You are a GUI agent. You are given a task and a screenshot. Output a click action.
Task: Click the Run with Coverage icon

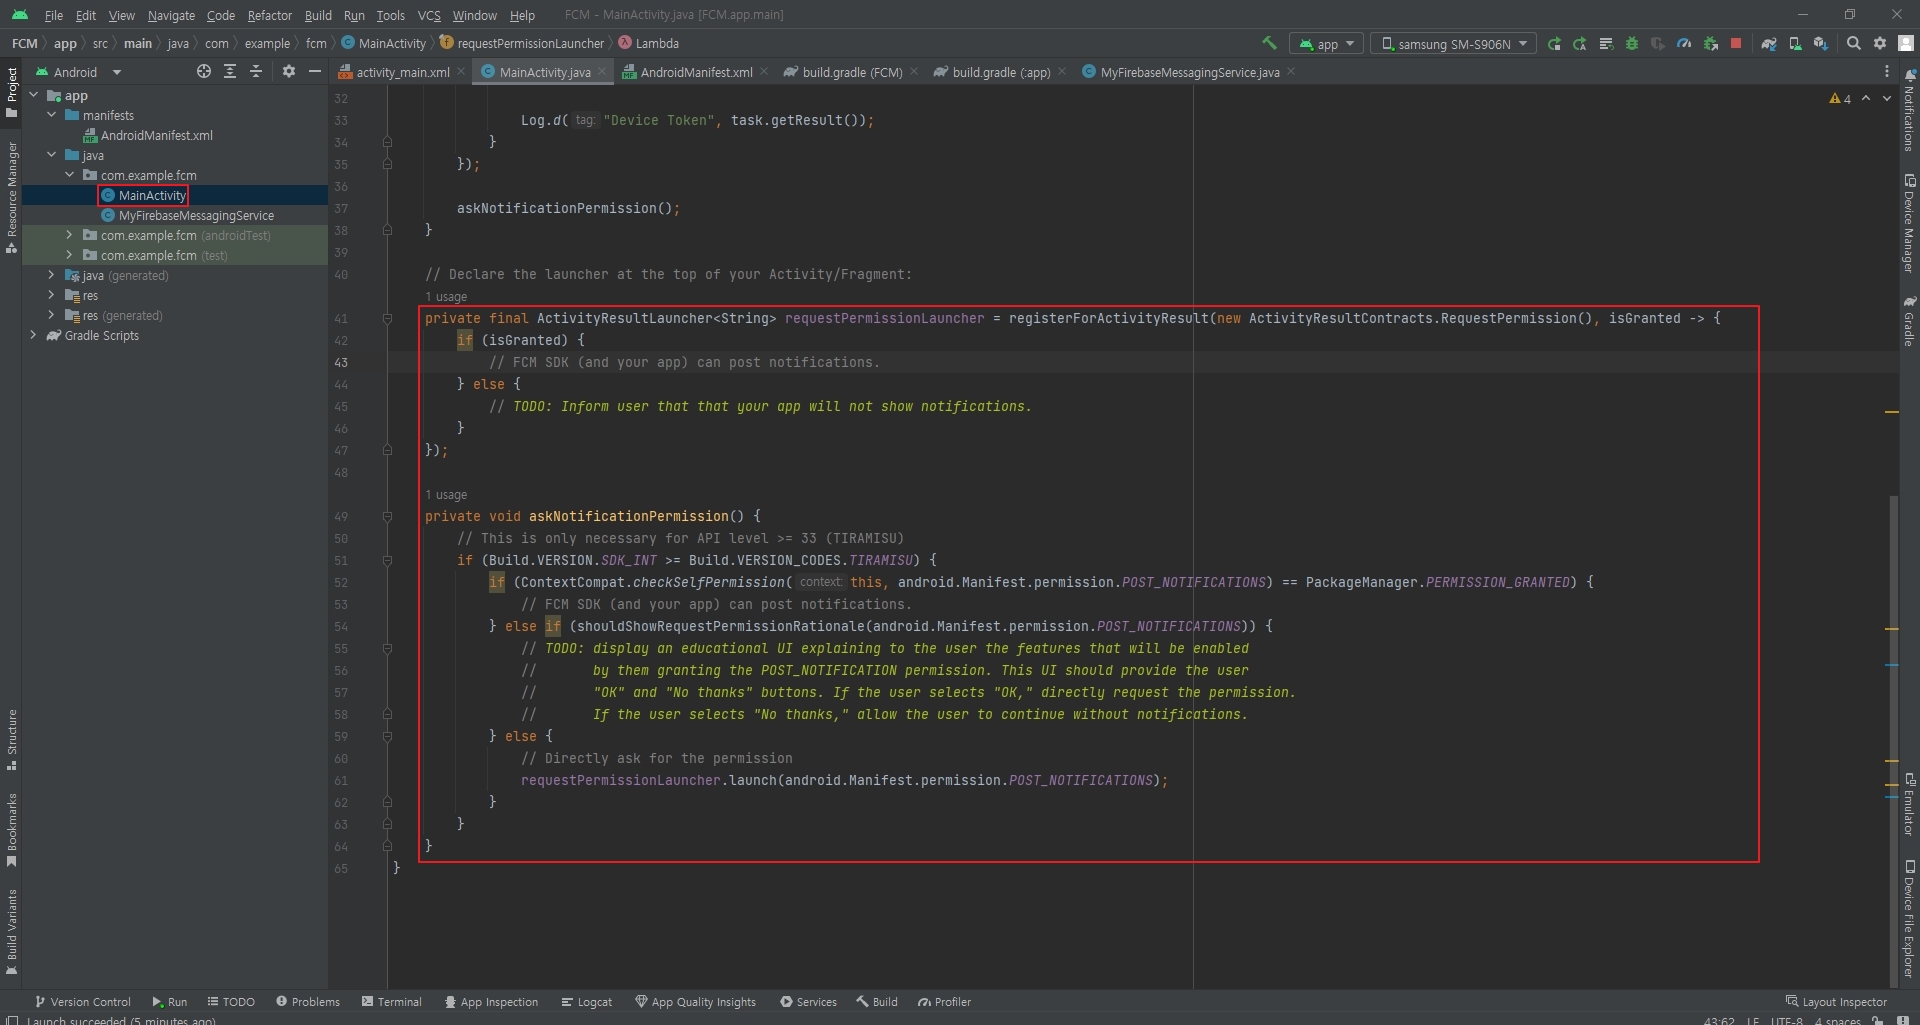tap(1658, 44)
